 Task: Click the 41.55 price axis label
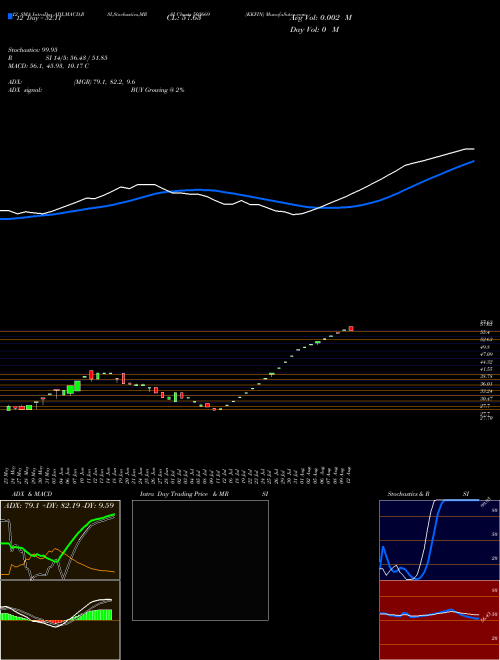coord(485,369)
